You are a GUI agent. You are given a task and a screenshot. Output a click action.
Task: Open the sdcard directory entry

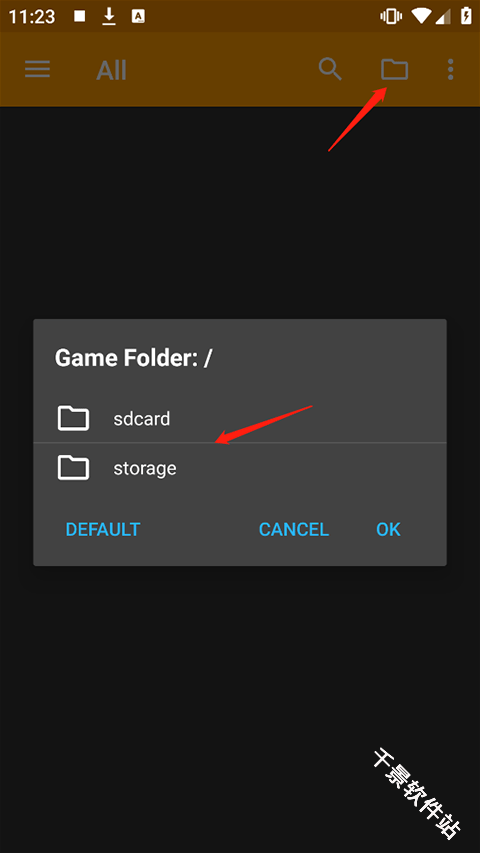pos(240,418)
